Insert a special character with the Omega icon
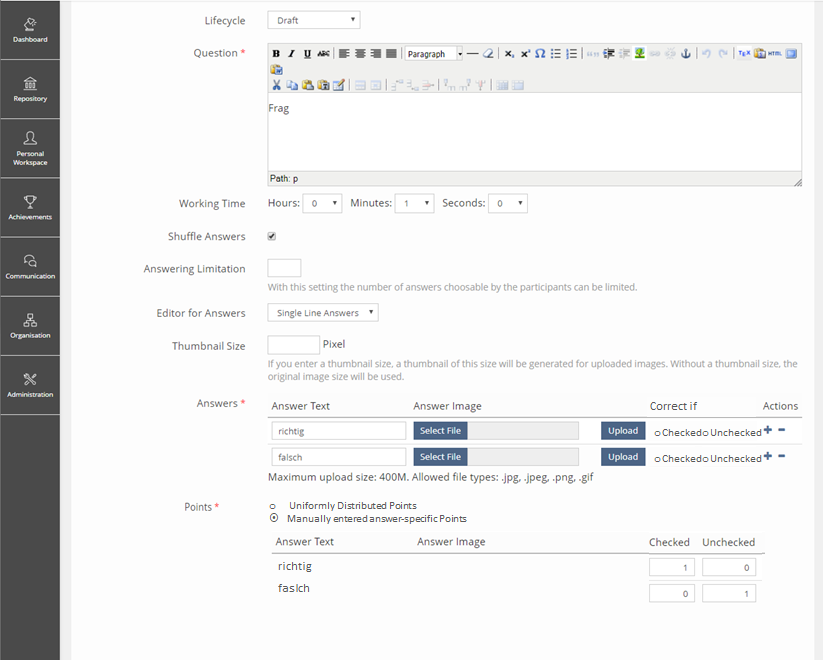The width and height of the screenshot is (823, 660). tap(540, 54)
